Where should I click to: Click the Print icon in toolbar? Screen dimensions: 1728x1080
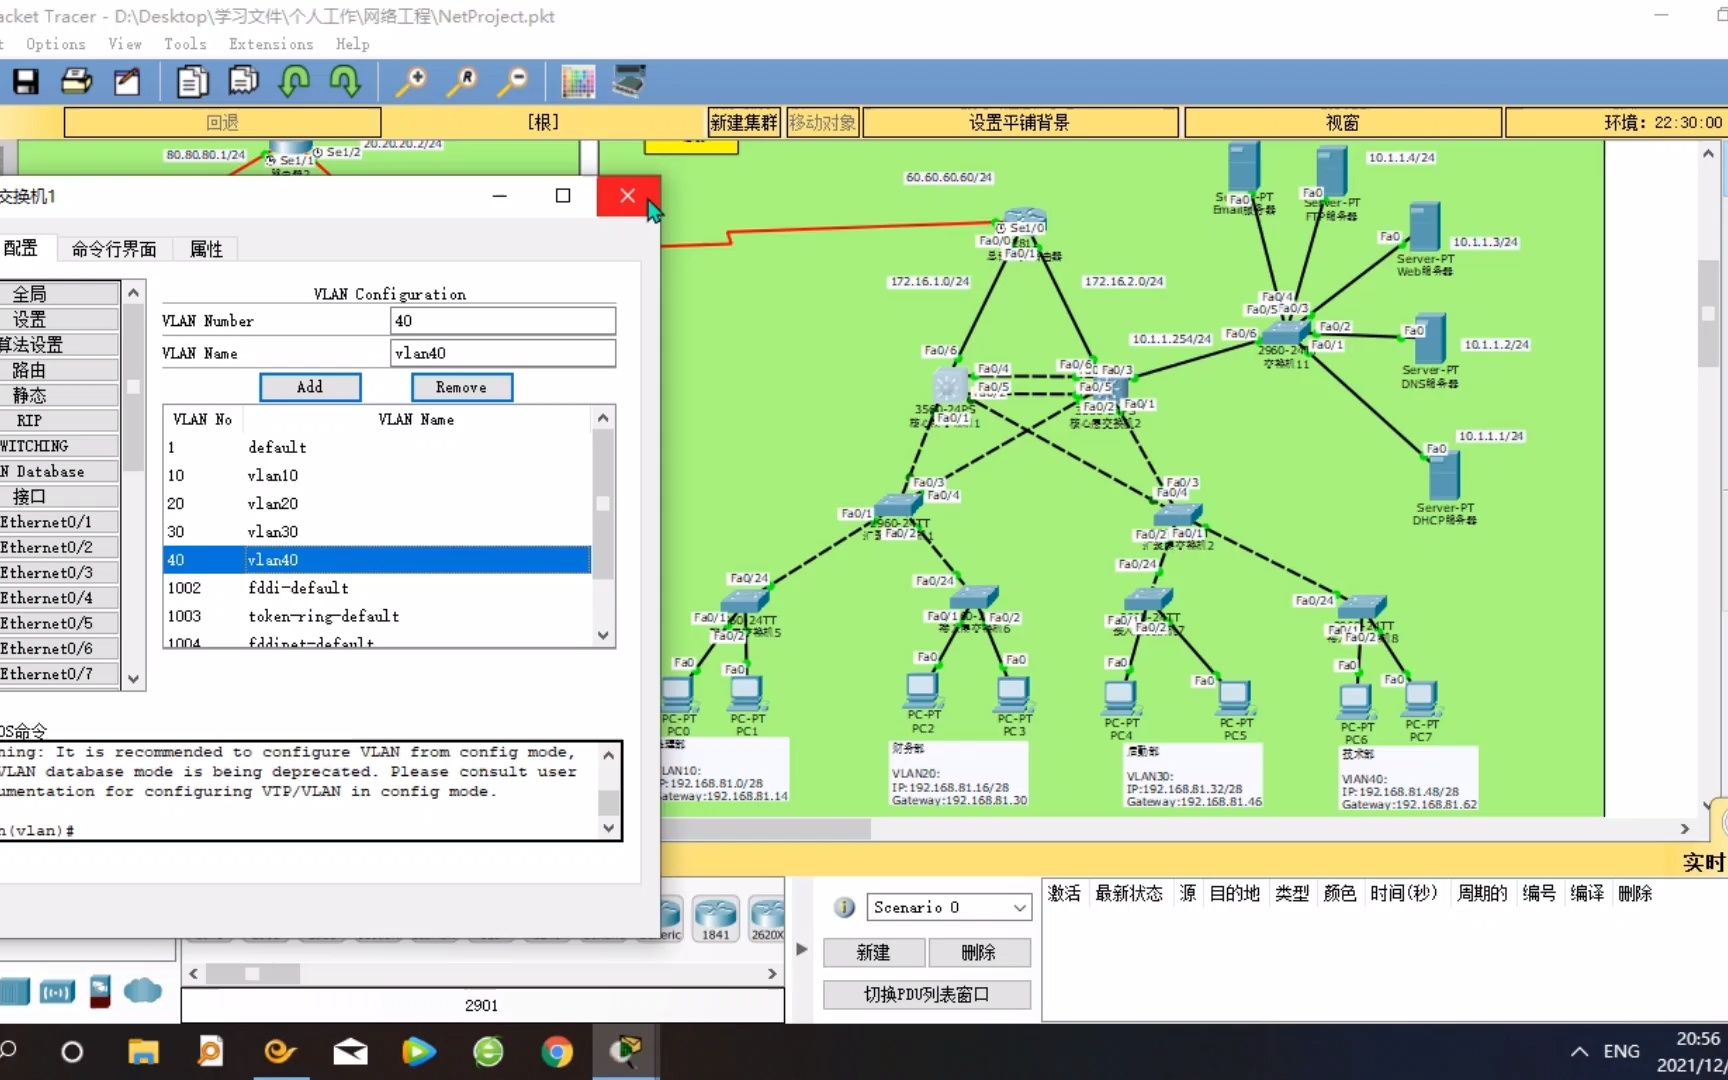[x=77, y=82]
